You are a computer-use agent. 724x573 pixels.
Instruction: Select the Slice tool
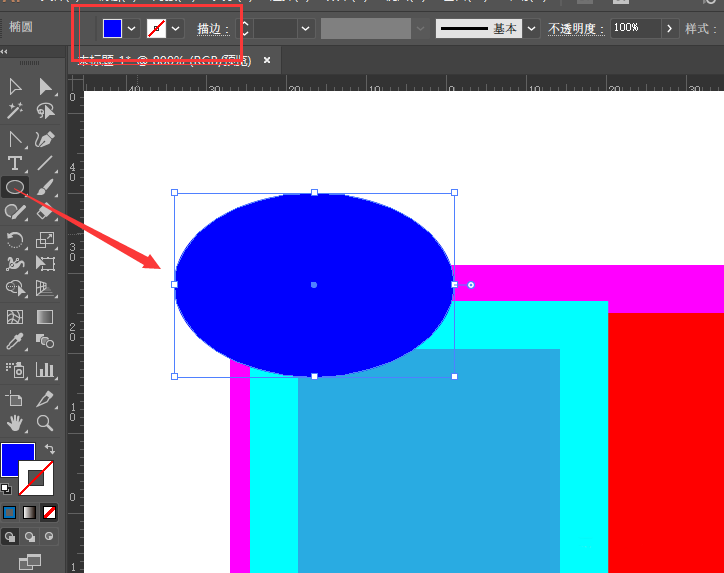pyautogui.click(x=45, y=398)
